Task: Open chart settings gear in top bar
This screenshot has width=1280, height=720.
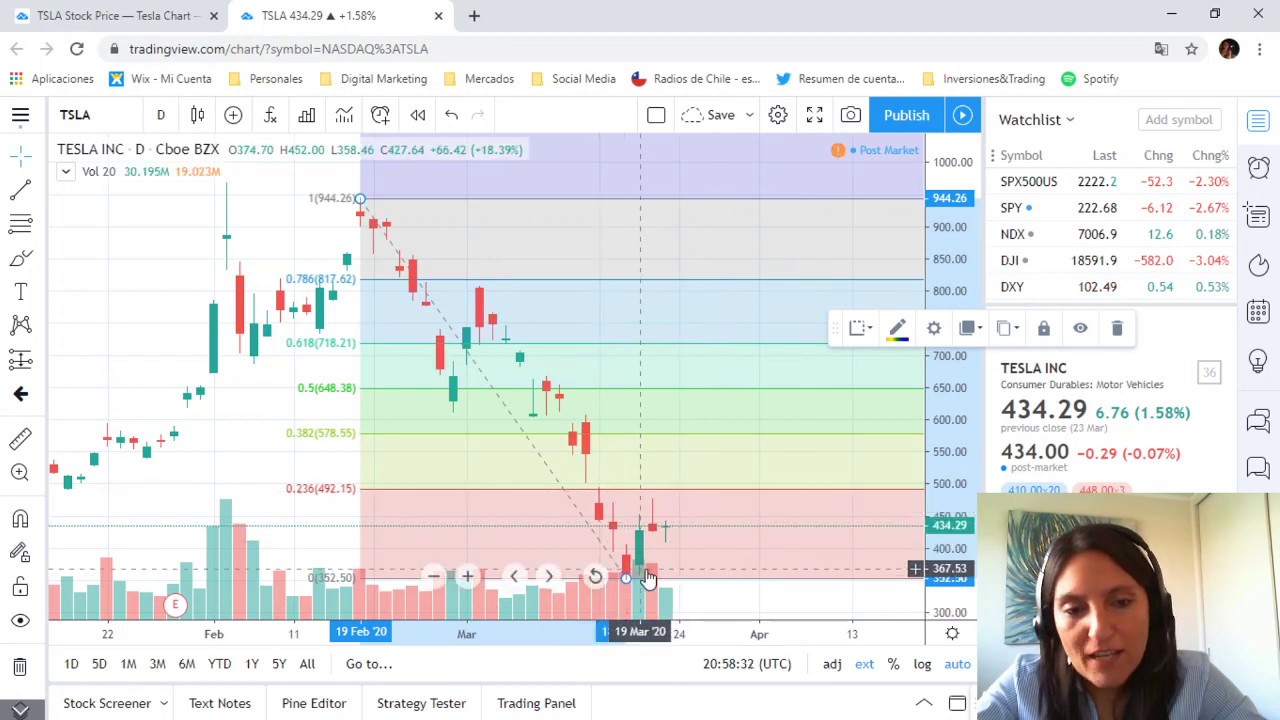Action: (778, 115)
